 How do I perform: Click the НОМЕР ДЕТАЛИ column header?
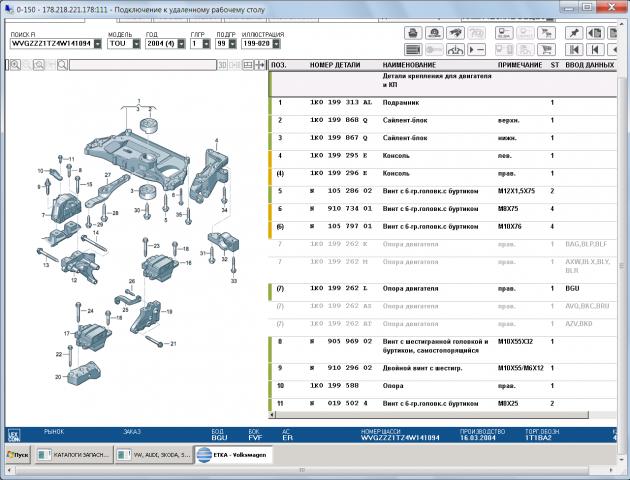tap(335, 65)
